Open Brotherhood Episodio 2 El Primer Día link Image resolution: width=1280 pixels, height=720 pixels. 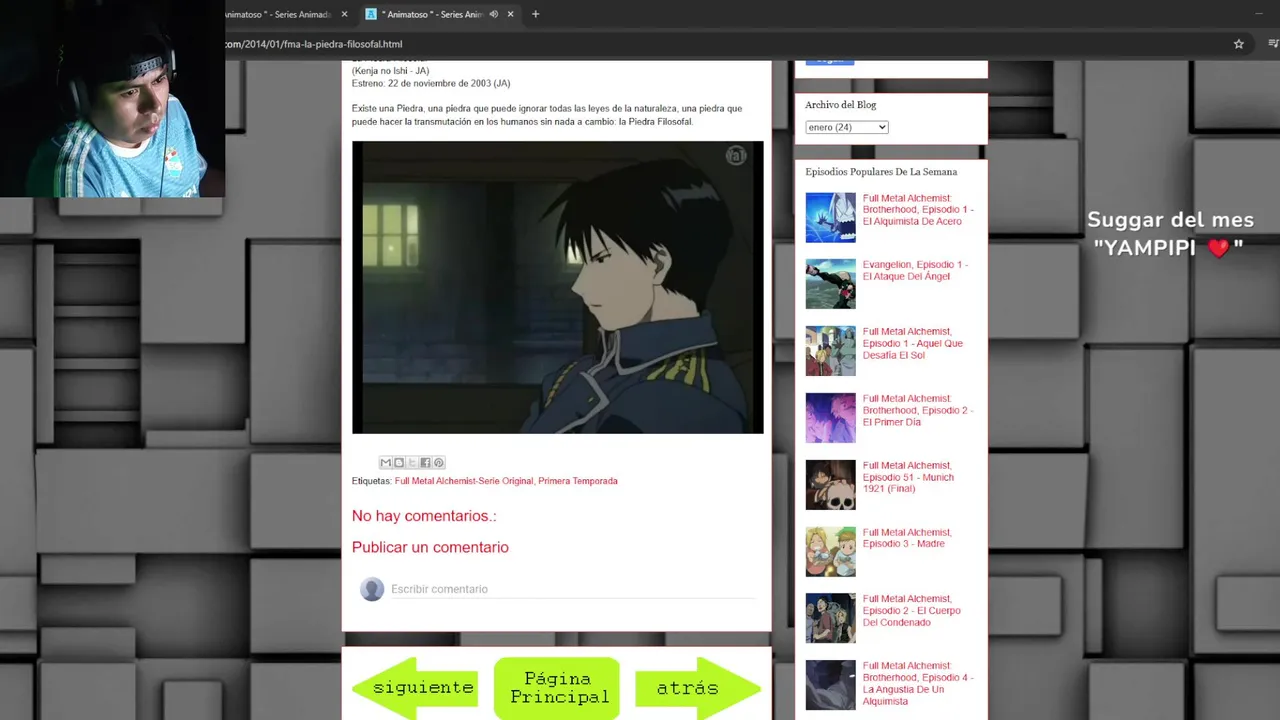pyautogui.click(x=918, y=410)
